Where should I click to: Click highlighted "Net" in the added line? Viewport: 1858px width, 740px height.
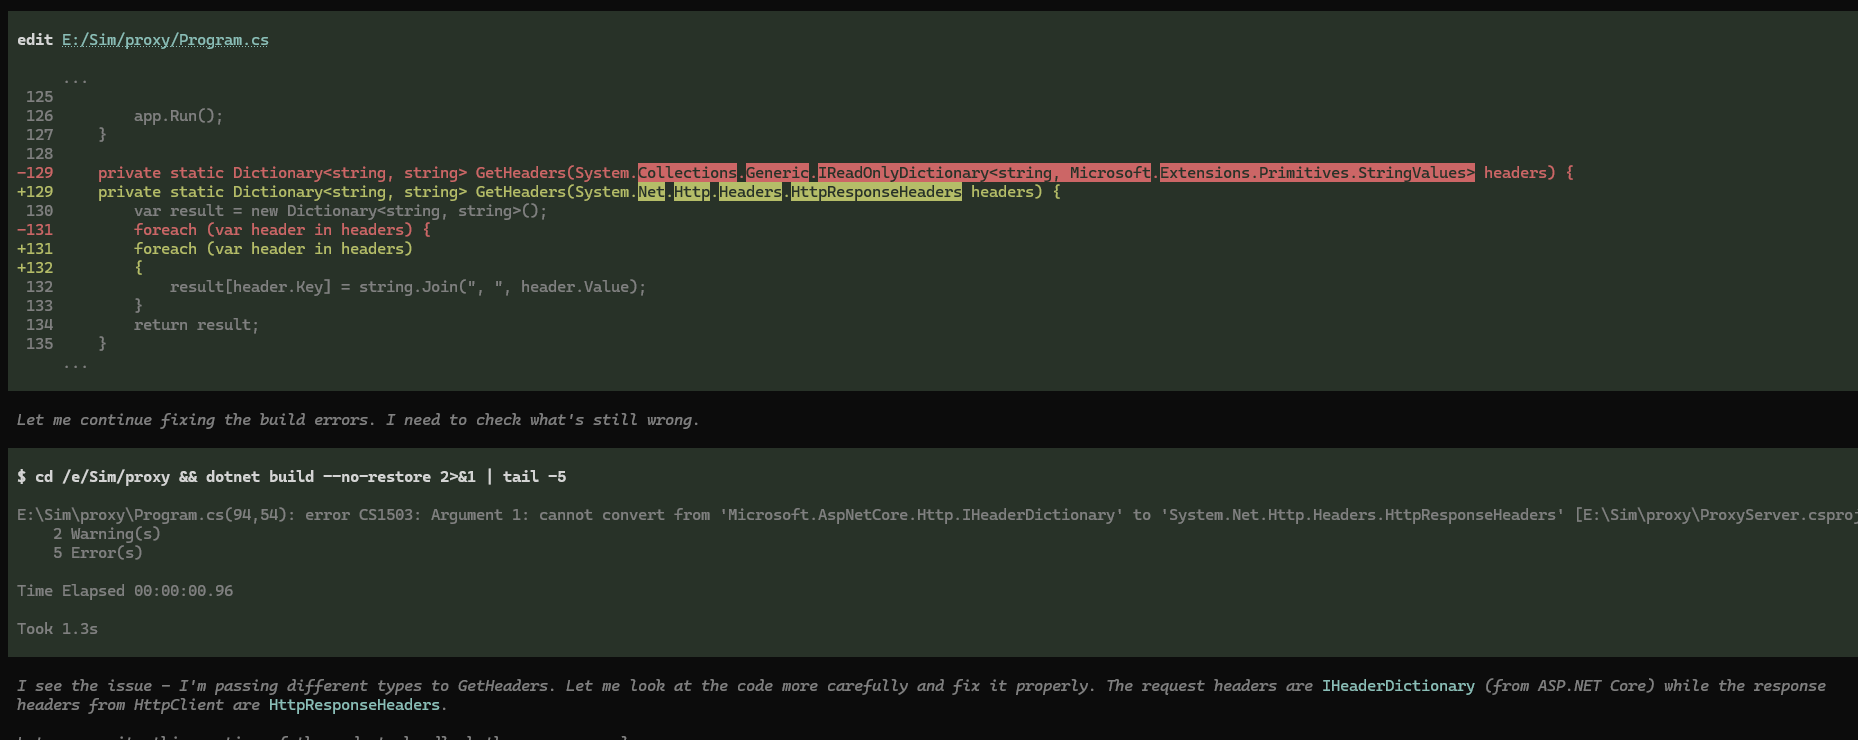[651, 192]
